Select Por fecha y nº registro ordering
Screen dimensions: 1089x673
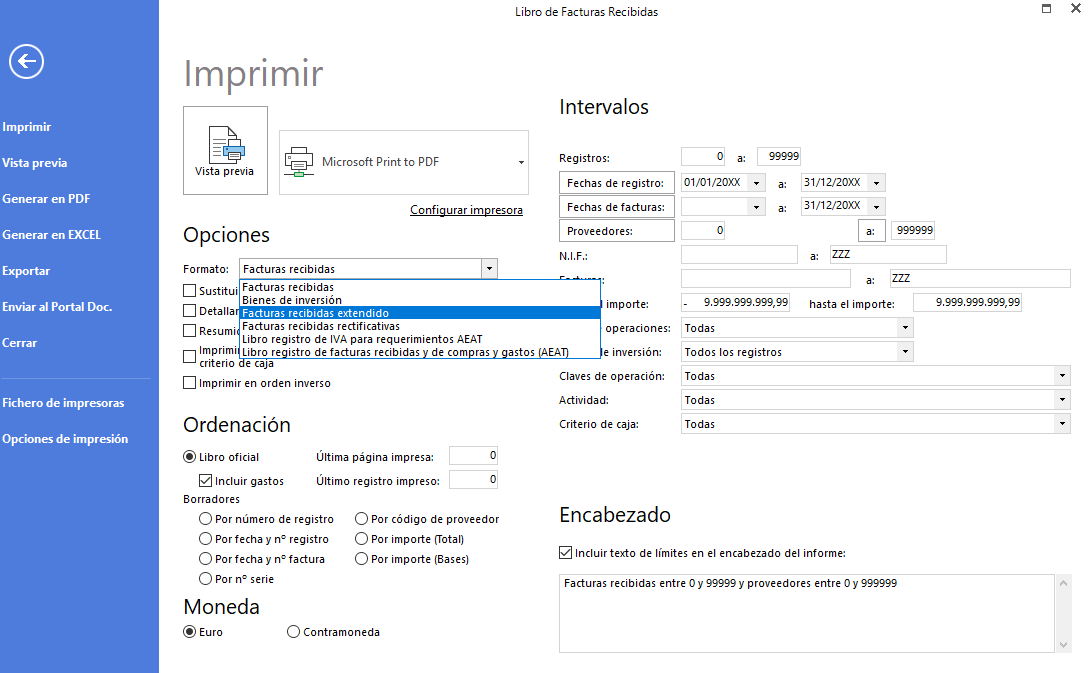pyautogui.click(x=206, y=539)
